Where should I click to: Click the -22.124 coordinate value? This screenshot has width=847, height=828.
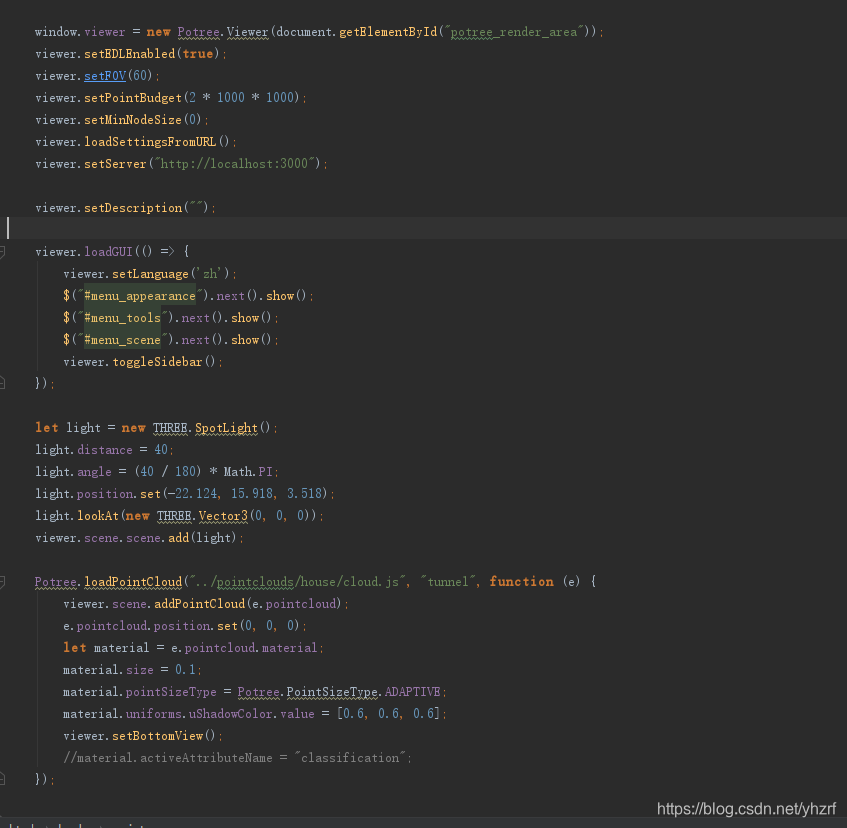(x=192, y=494)
